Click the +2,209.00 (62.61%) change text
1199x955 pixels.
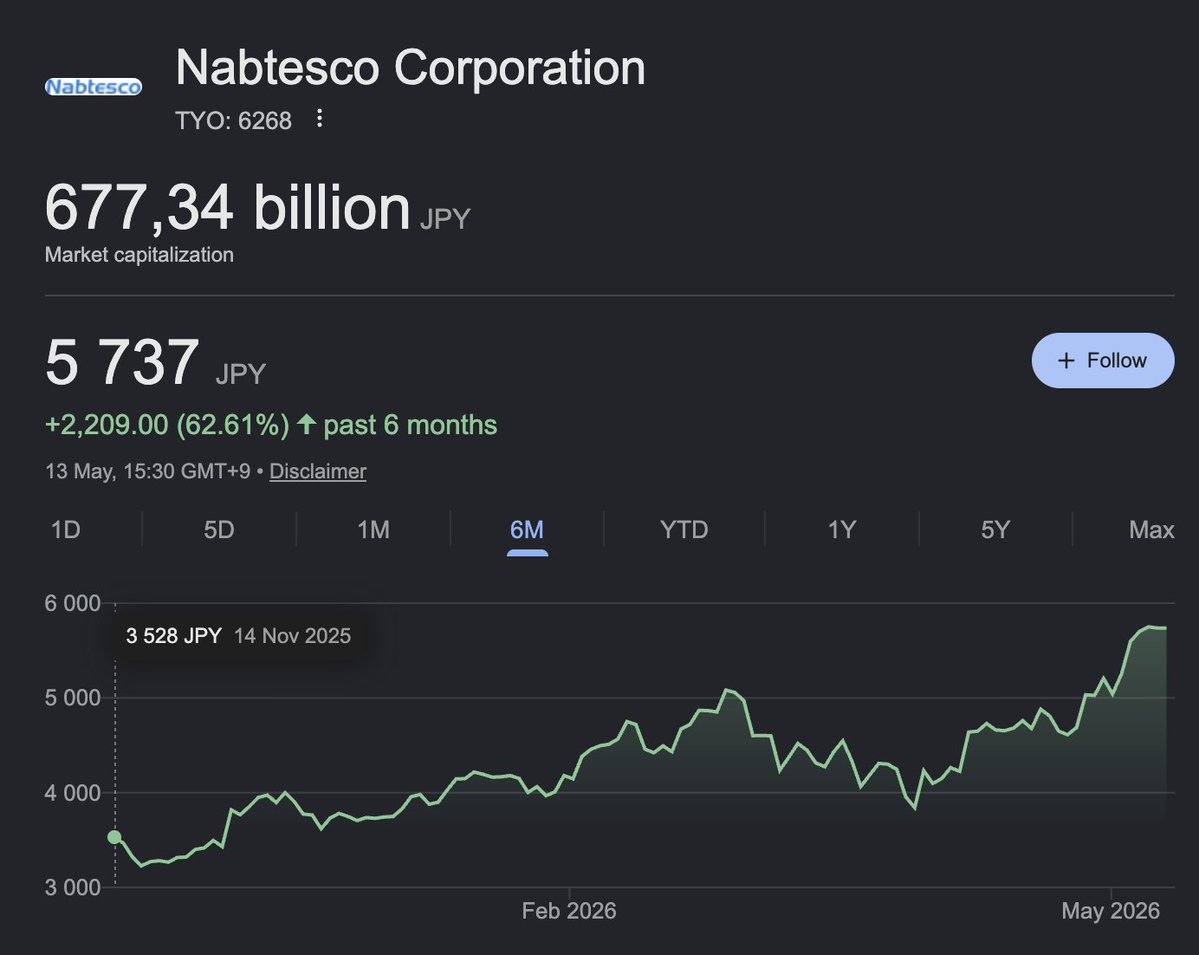coord(167,425)
